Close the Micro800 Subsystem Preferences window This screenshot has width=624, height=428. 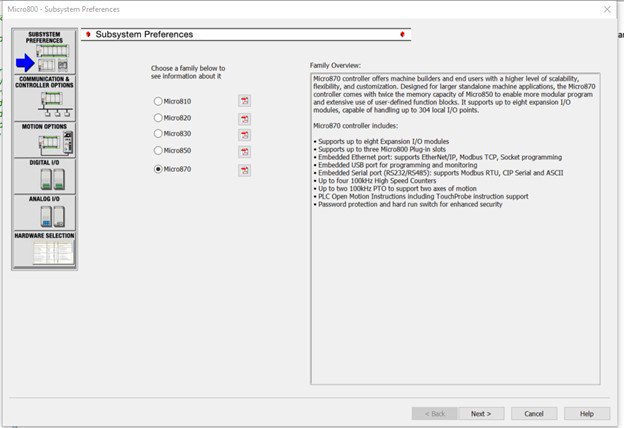(607, 9)
